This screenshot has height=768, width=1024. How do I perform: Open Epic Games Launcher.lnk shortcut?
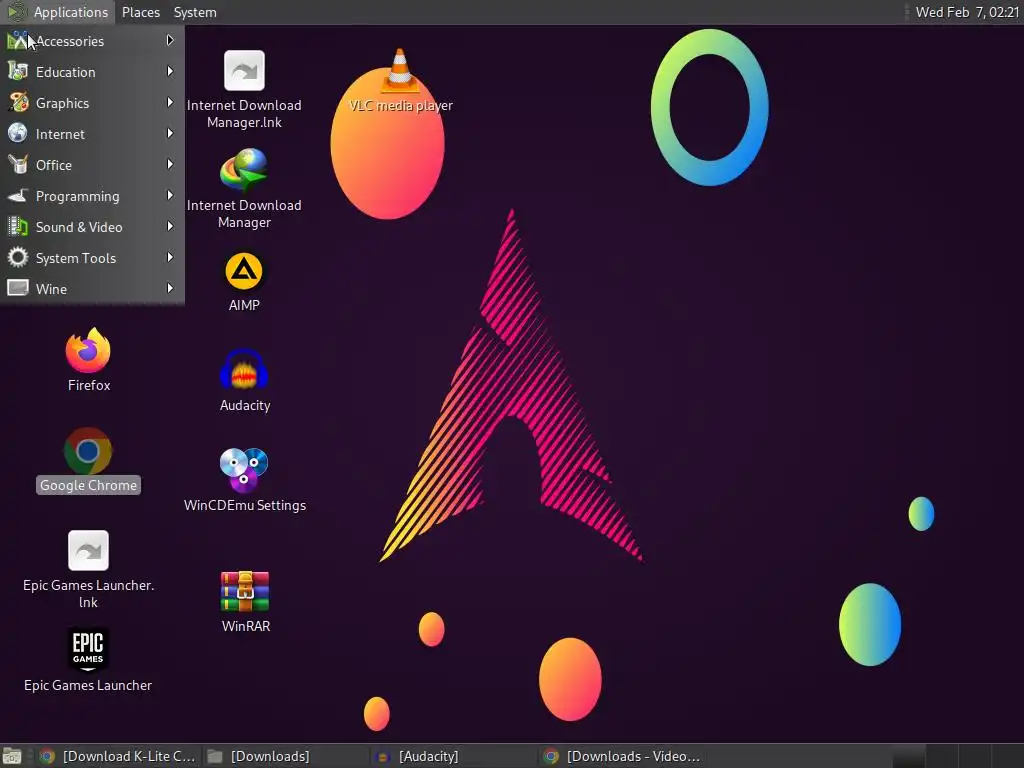(x=88, y=550)
